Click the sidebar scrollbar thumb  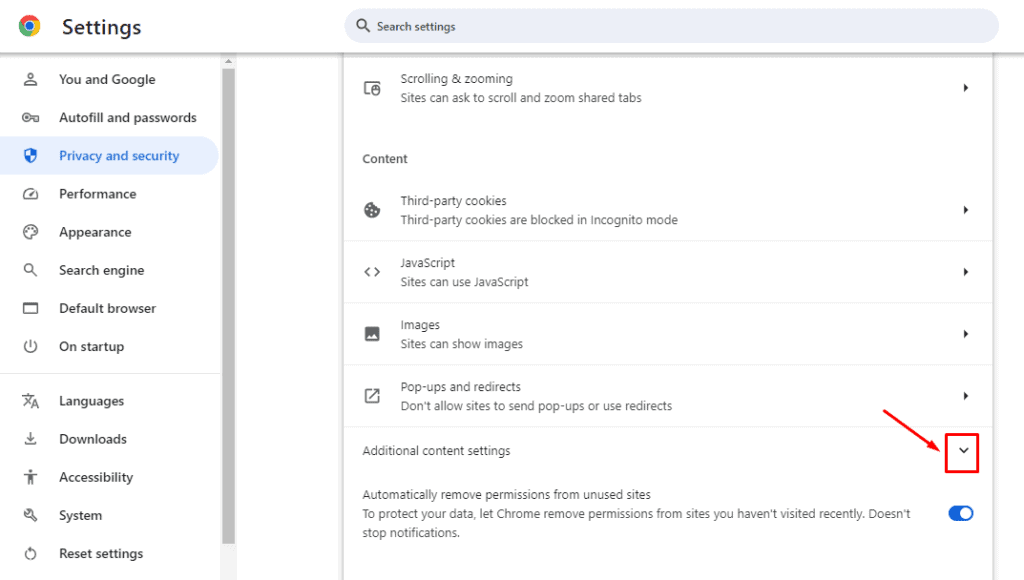[x=229, y=305]
